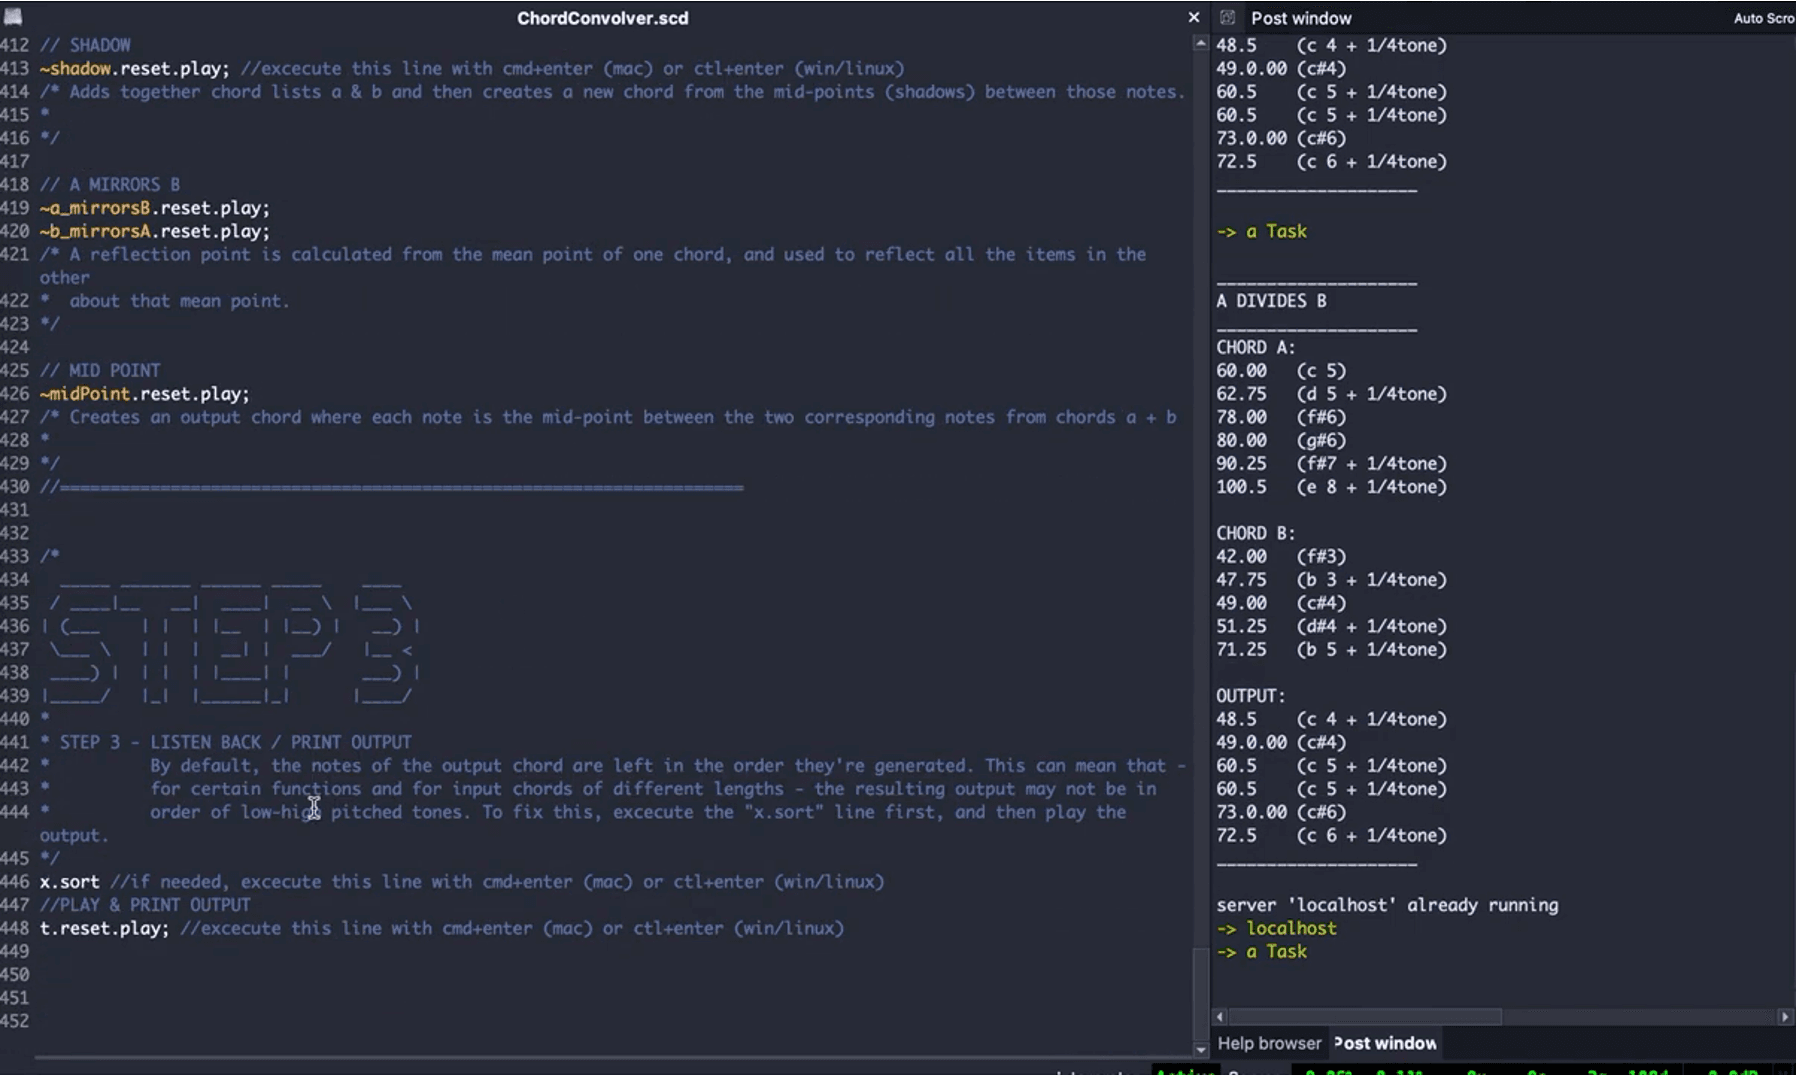
Task: Click the STEP 3 - LISTEN BACK heading
Action: pos(235,742)
